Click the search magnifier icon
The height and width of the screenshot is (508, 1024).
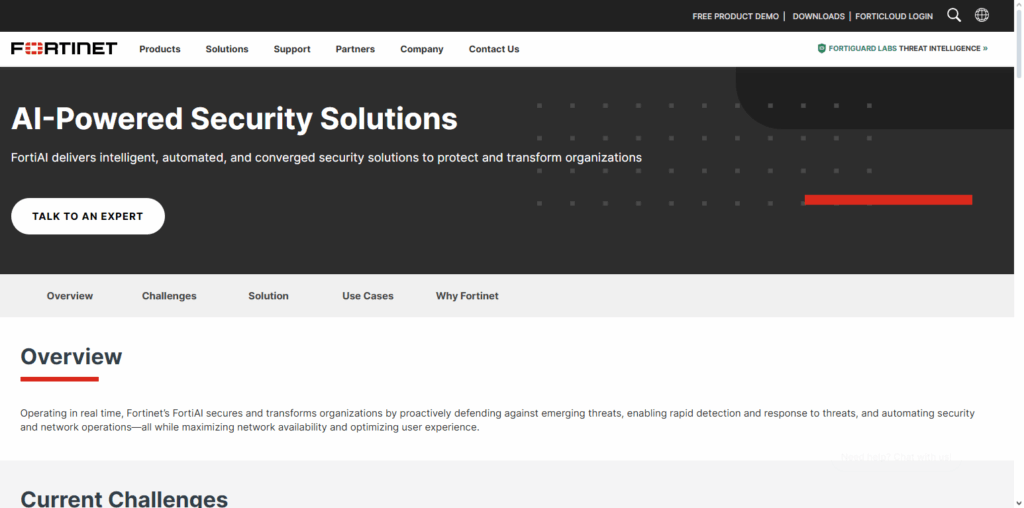(953, 16)
